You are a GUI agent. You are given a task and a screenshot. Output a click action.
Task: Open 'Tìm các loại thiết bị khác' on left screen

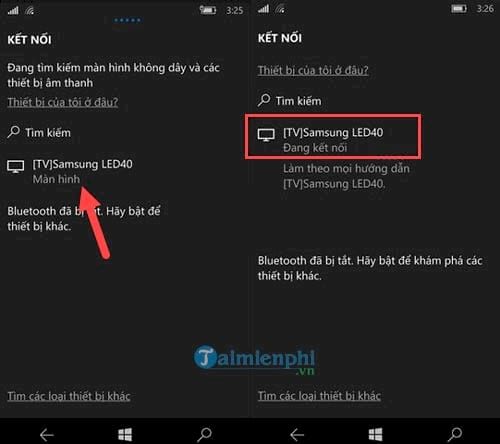click(x=69, y=396)
